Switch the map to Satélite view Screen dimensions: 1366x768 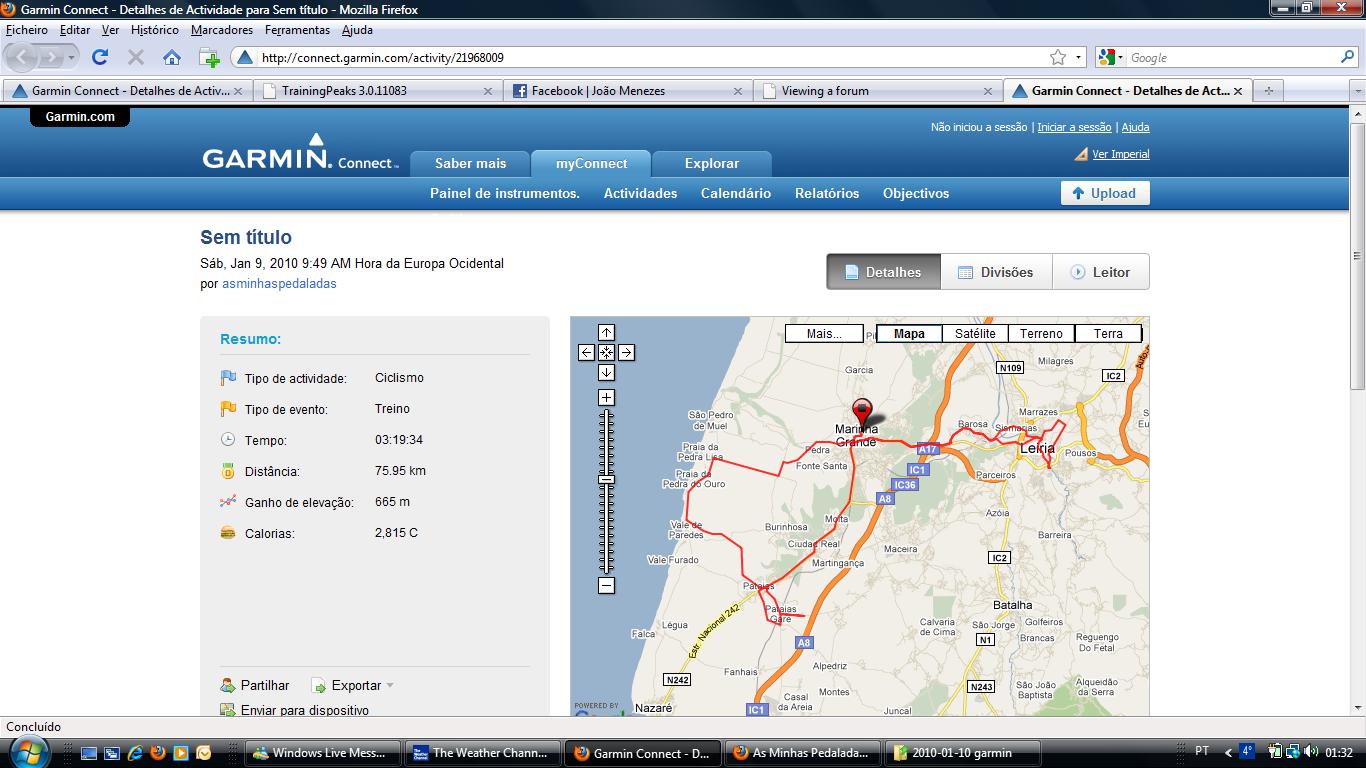(x=973, y=333)
